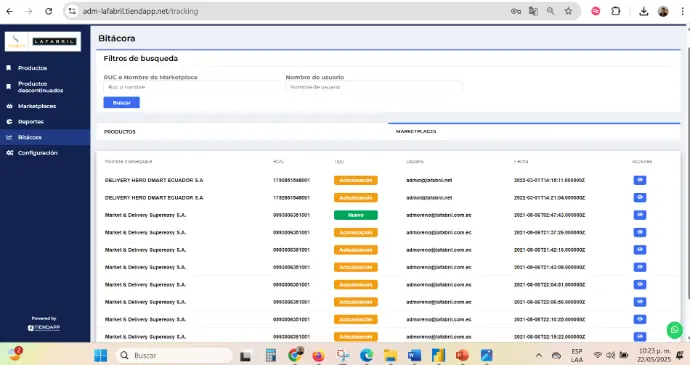The width and height of the screenshot is (690, 365).
Task: View details of 2021-08-06T21:42:10 entry
Action: [x=640, y=250]
